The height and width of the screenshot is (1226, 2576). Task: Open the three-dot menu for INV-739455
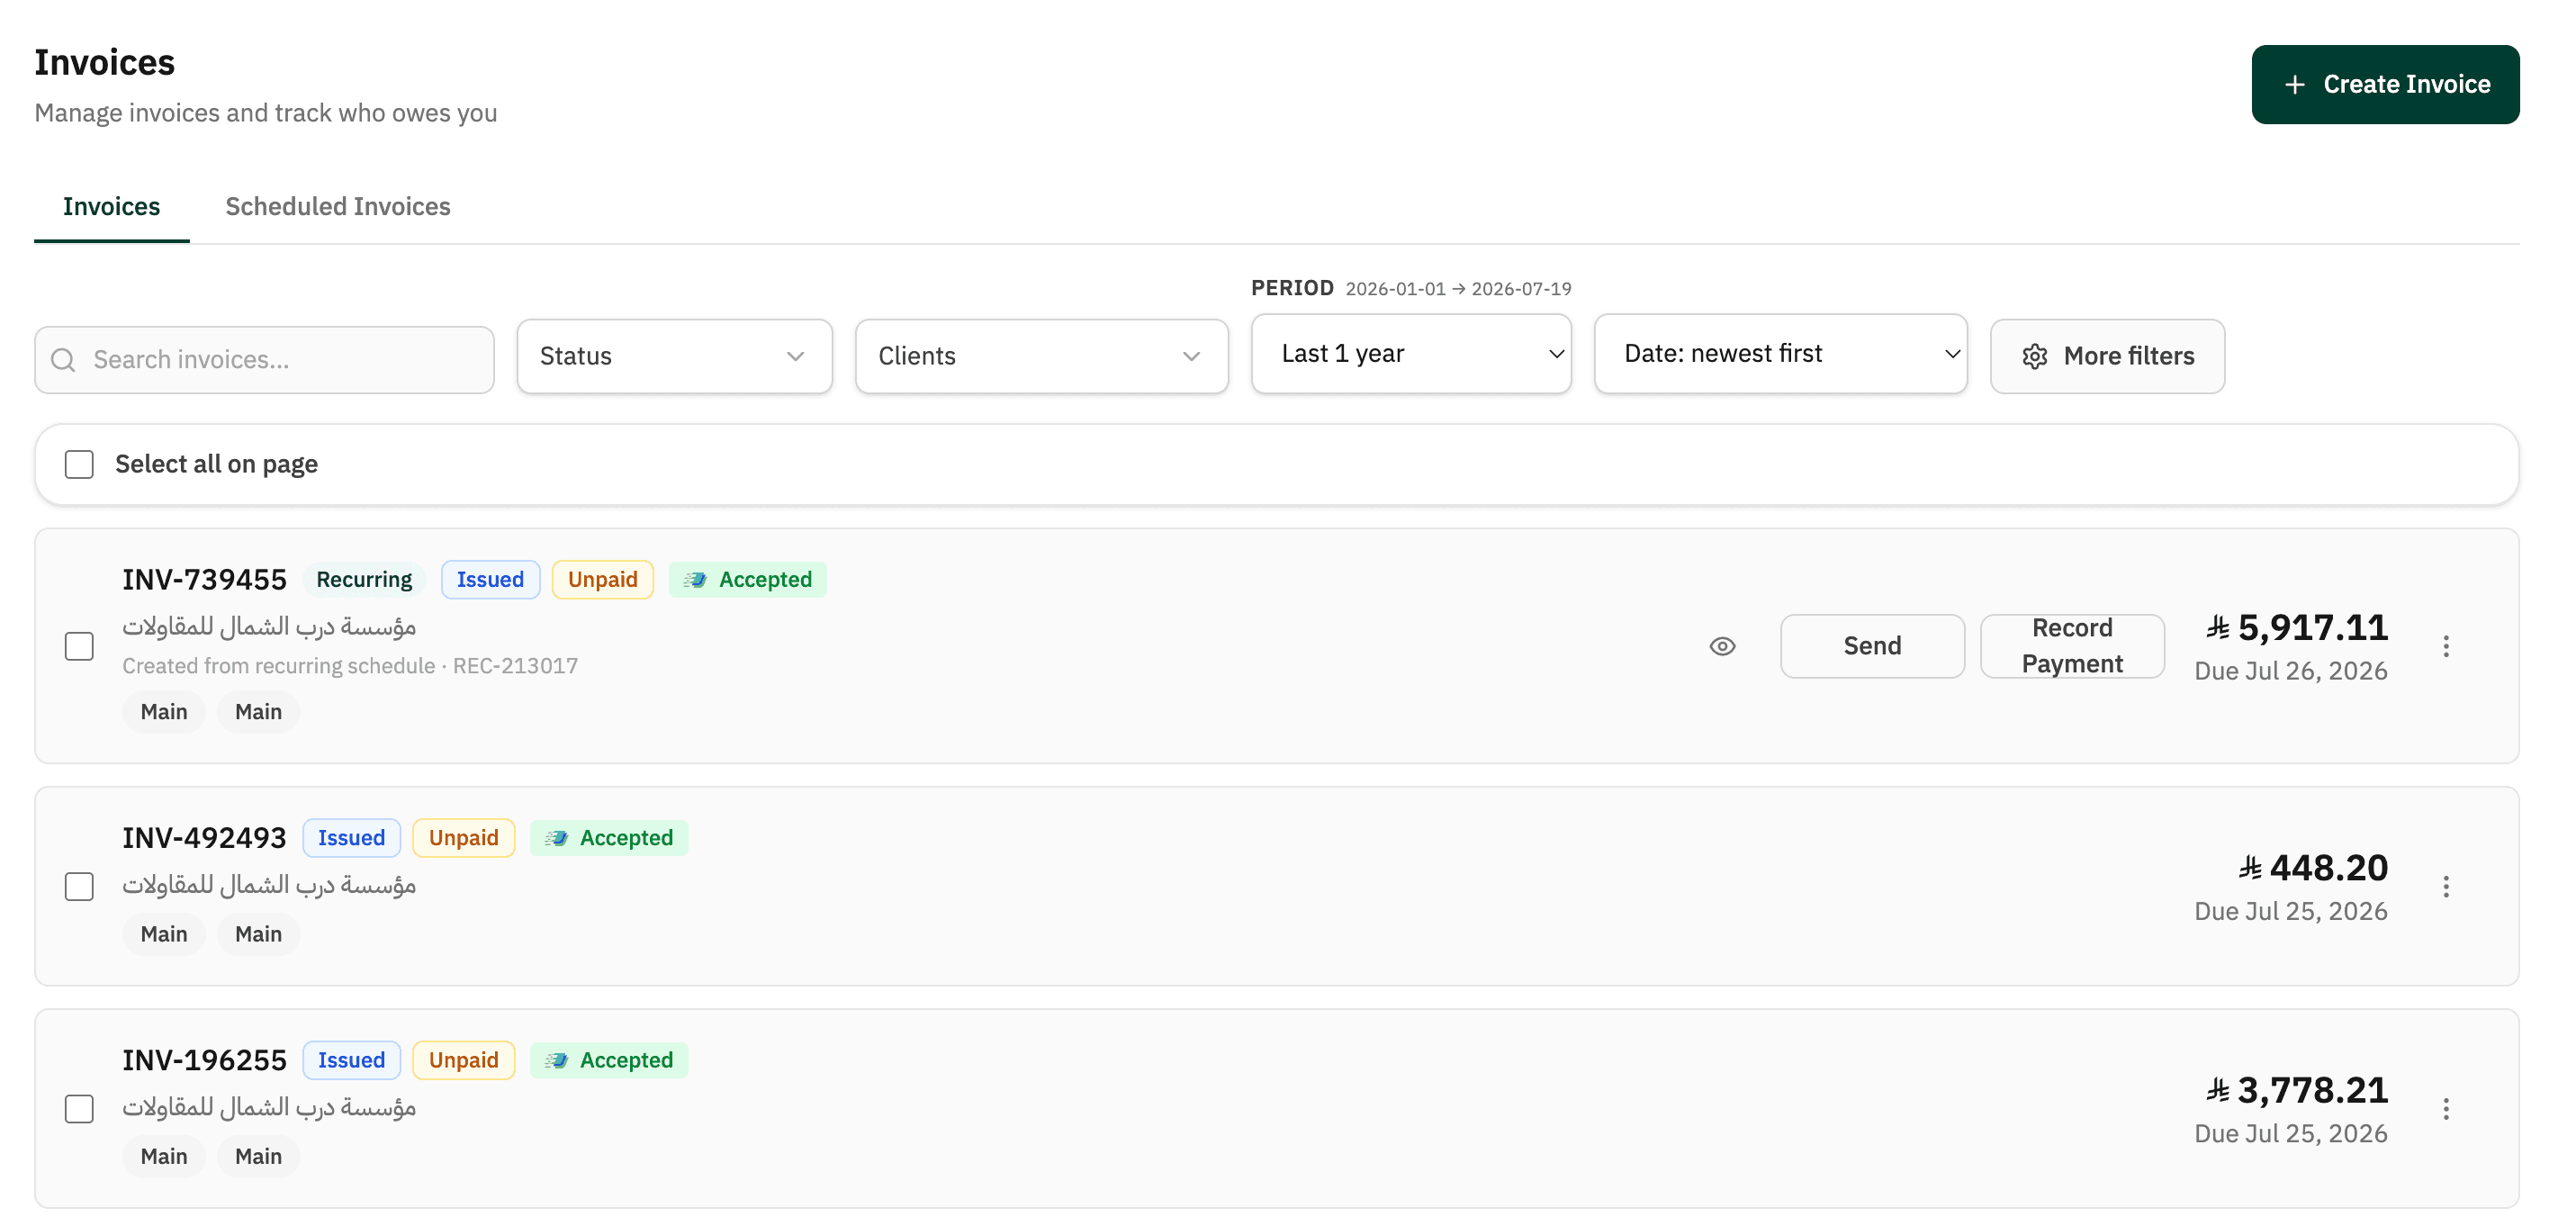(2446, 646)
